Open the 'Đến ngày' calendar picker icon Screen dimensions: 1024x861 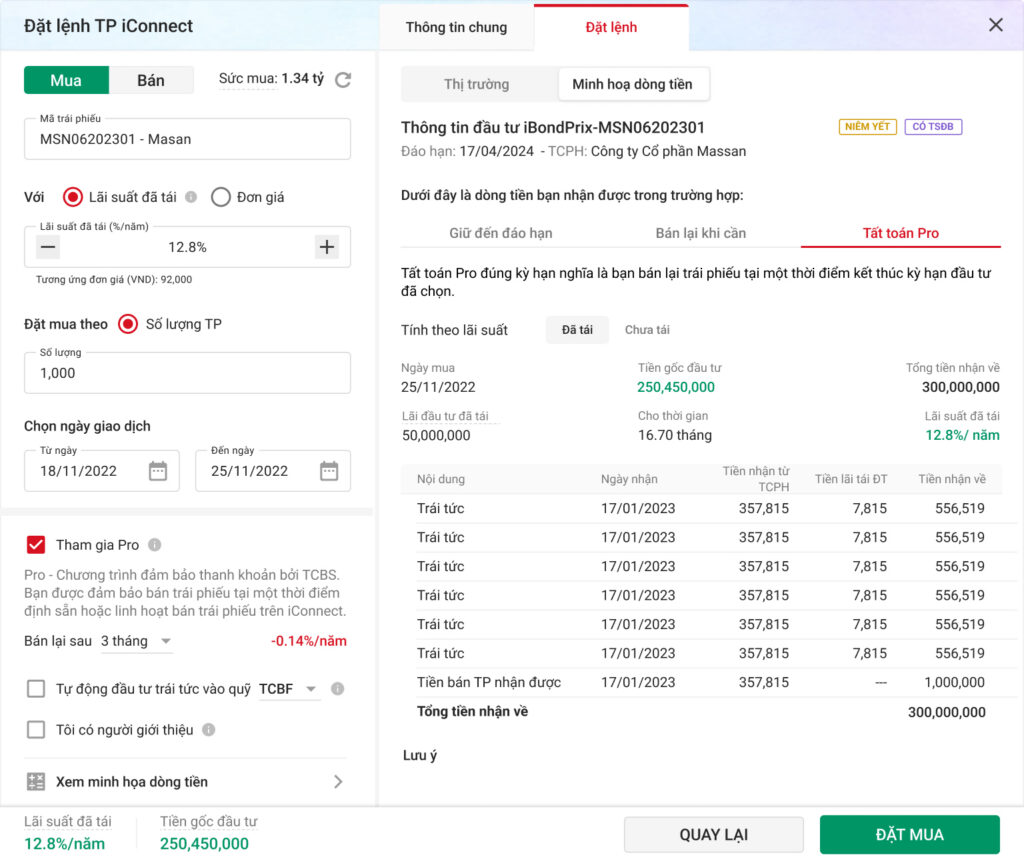329,471
